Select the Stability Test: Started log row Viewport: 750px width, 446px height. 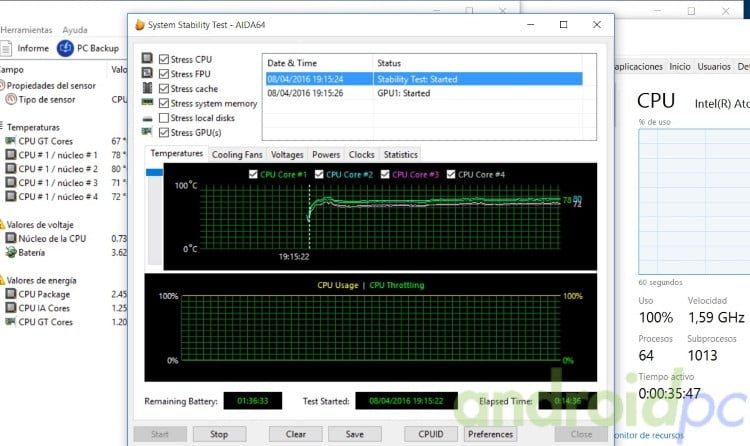(x=424, y=79)
